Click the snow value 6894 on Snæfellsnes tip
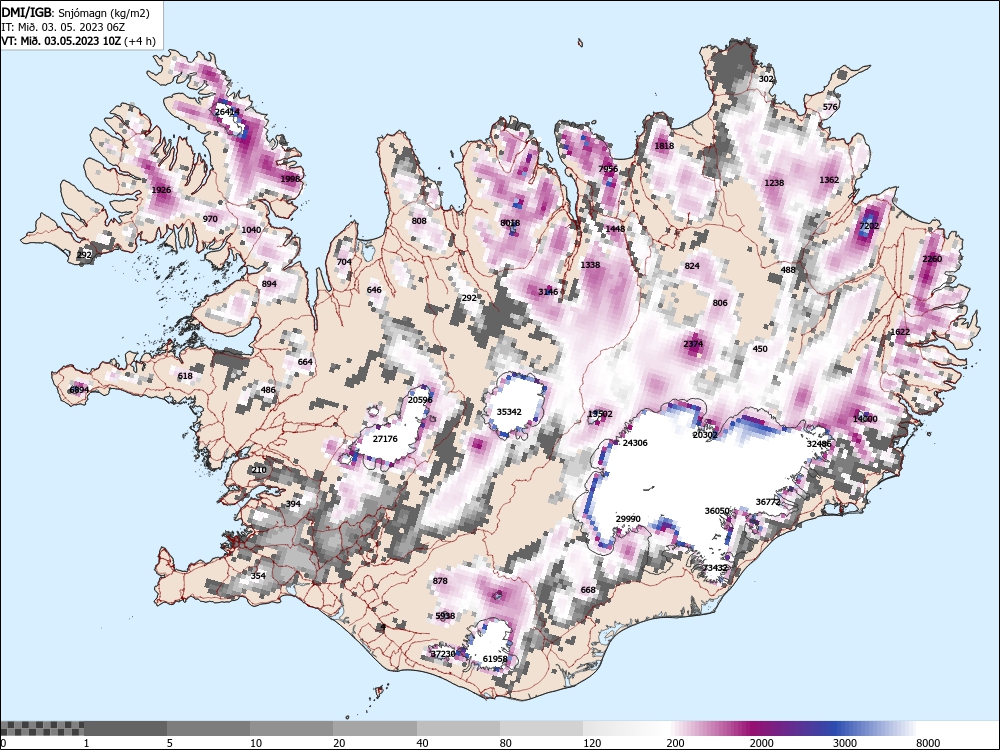This screenshot has width=1000, height=750. tap(79, 390)
